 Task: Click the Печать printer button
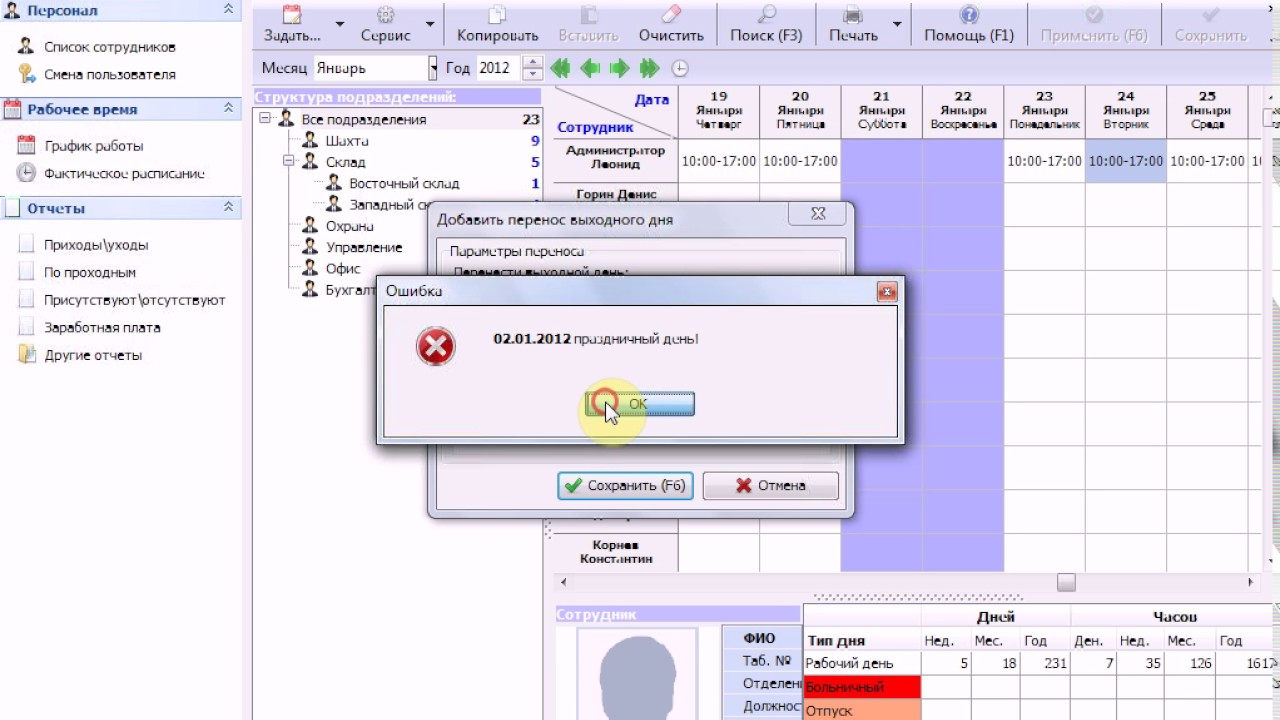click(853, 24)
